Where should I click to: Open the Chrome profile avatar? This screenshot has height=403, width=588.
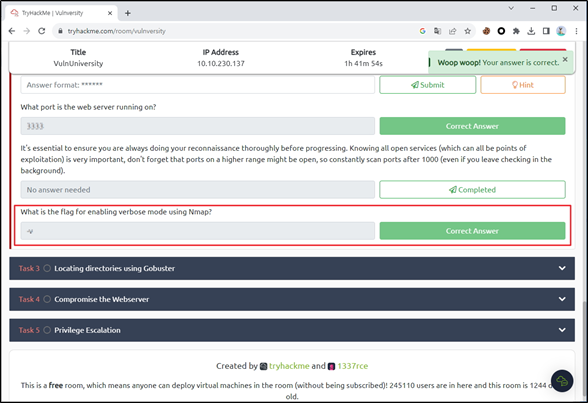[x=561, y=31]
